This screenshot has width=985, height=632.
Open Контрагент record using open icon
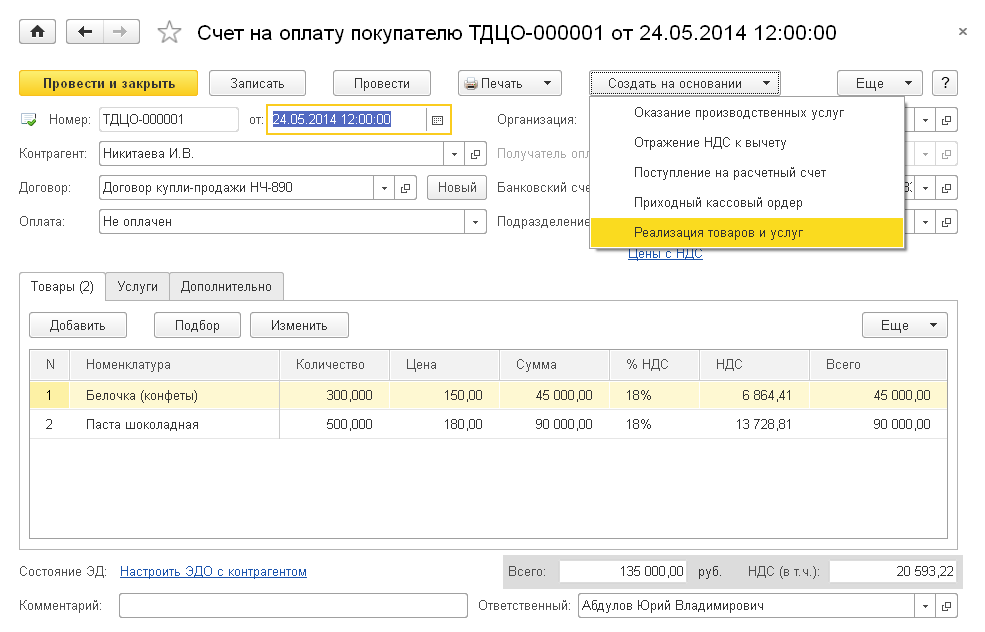coord(477,154)
